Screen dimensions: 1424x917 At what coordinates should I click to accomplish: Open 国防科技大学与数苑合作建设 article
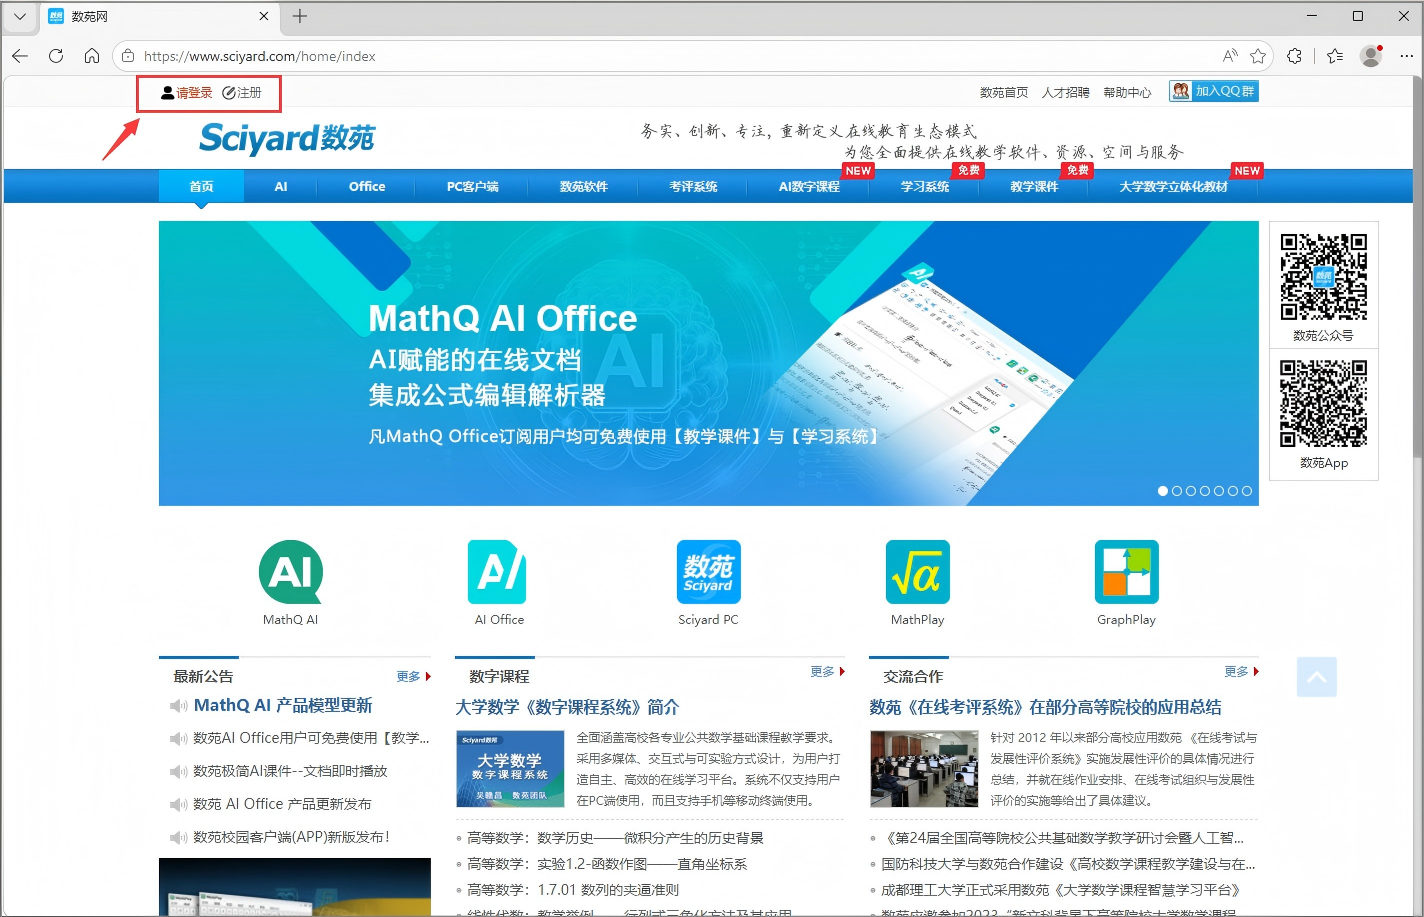1068,864
